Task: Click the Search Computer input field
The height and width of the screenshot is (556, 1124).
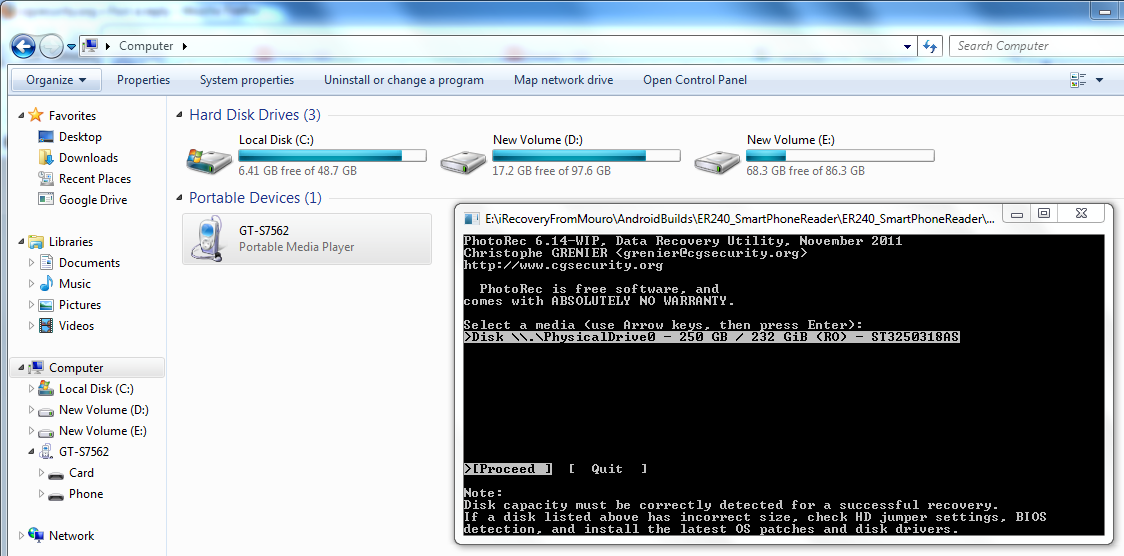Action: click(x=1037, y=46)
